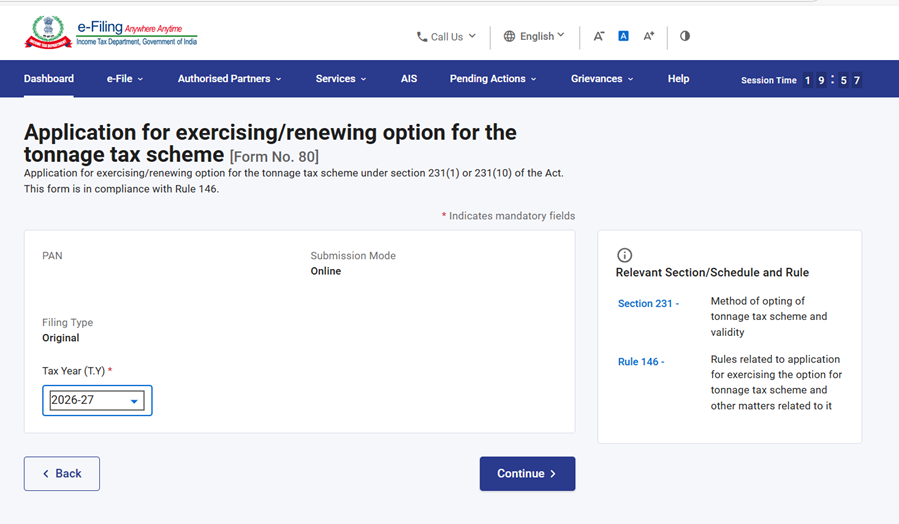899x524 pixels.
Task: Expand the e-File menu
Action: [x=125, y=79]
